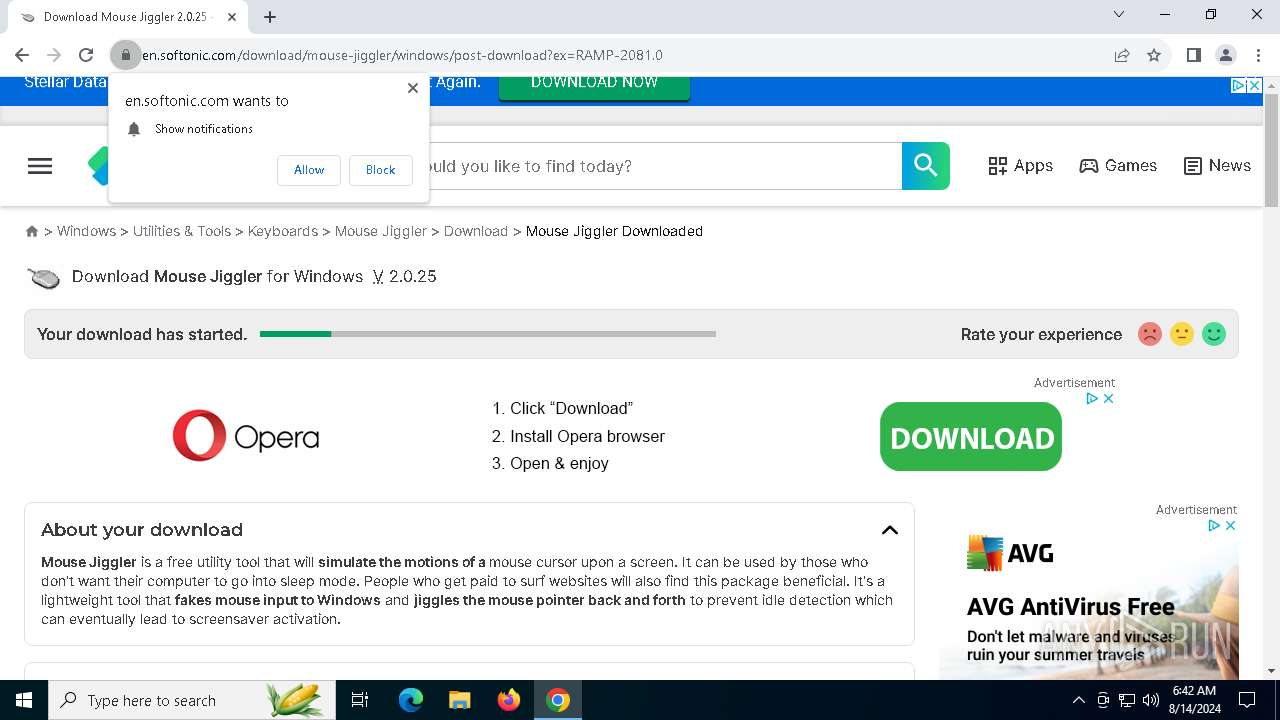The width and height of the screenshot is (1280, 720).
Task: Rate experience with yellow neutral face
Action: point(1182,334)
